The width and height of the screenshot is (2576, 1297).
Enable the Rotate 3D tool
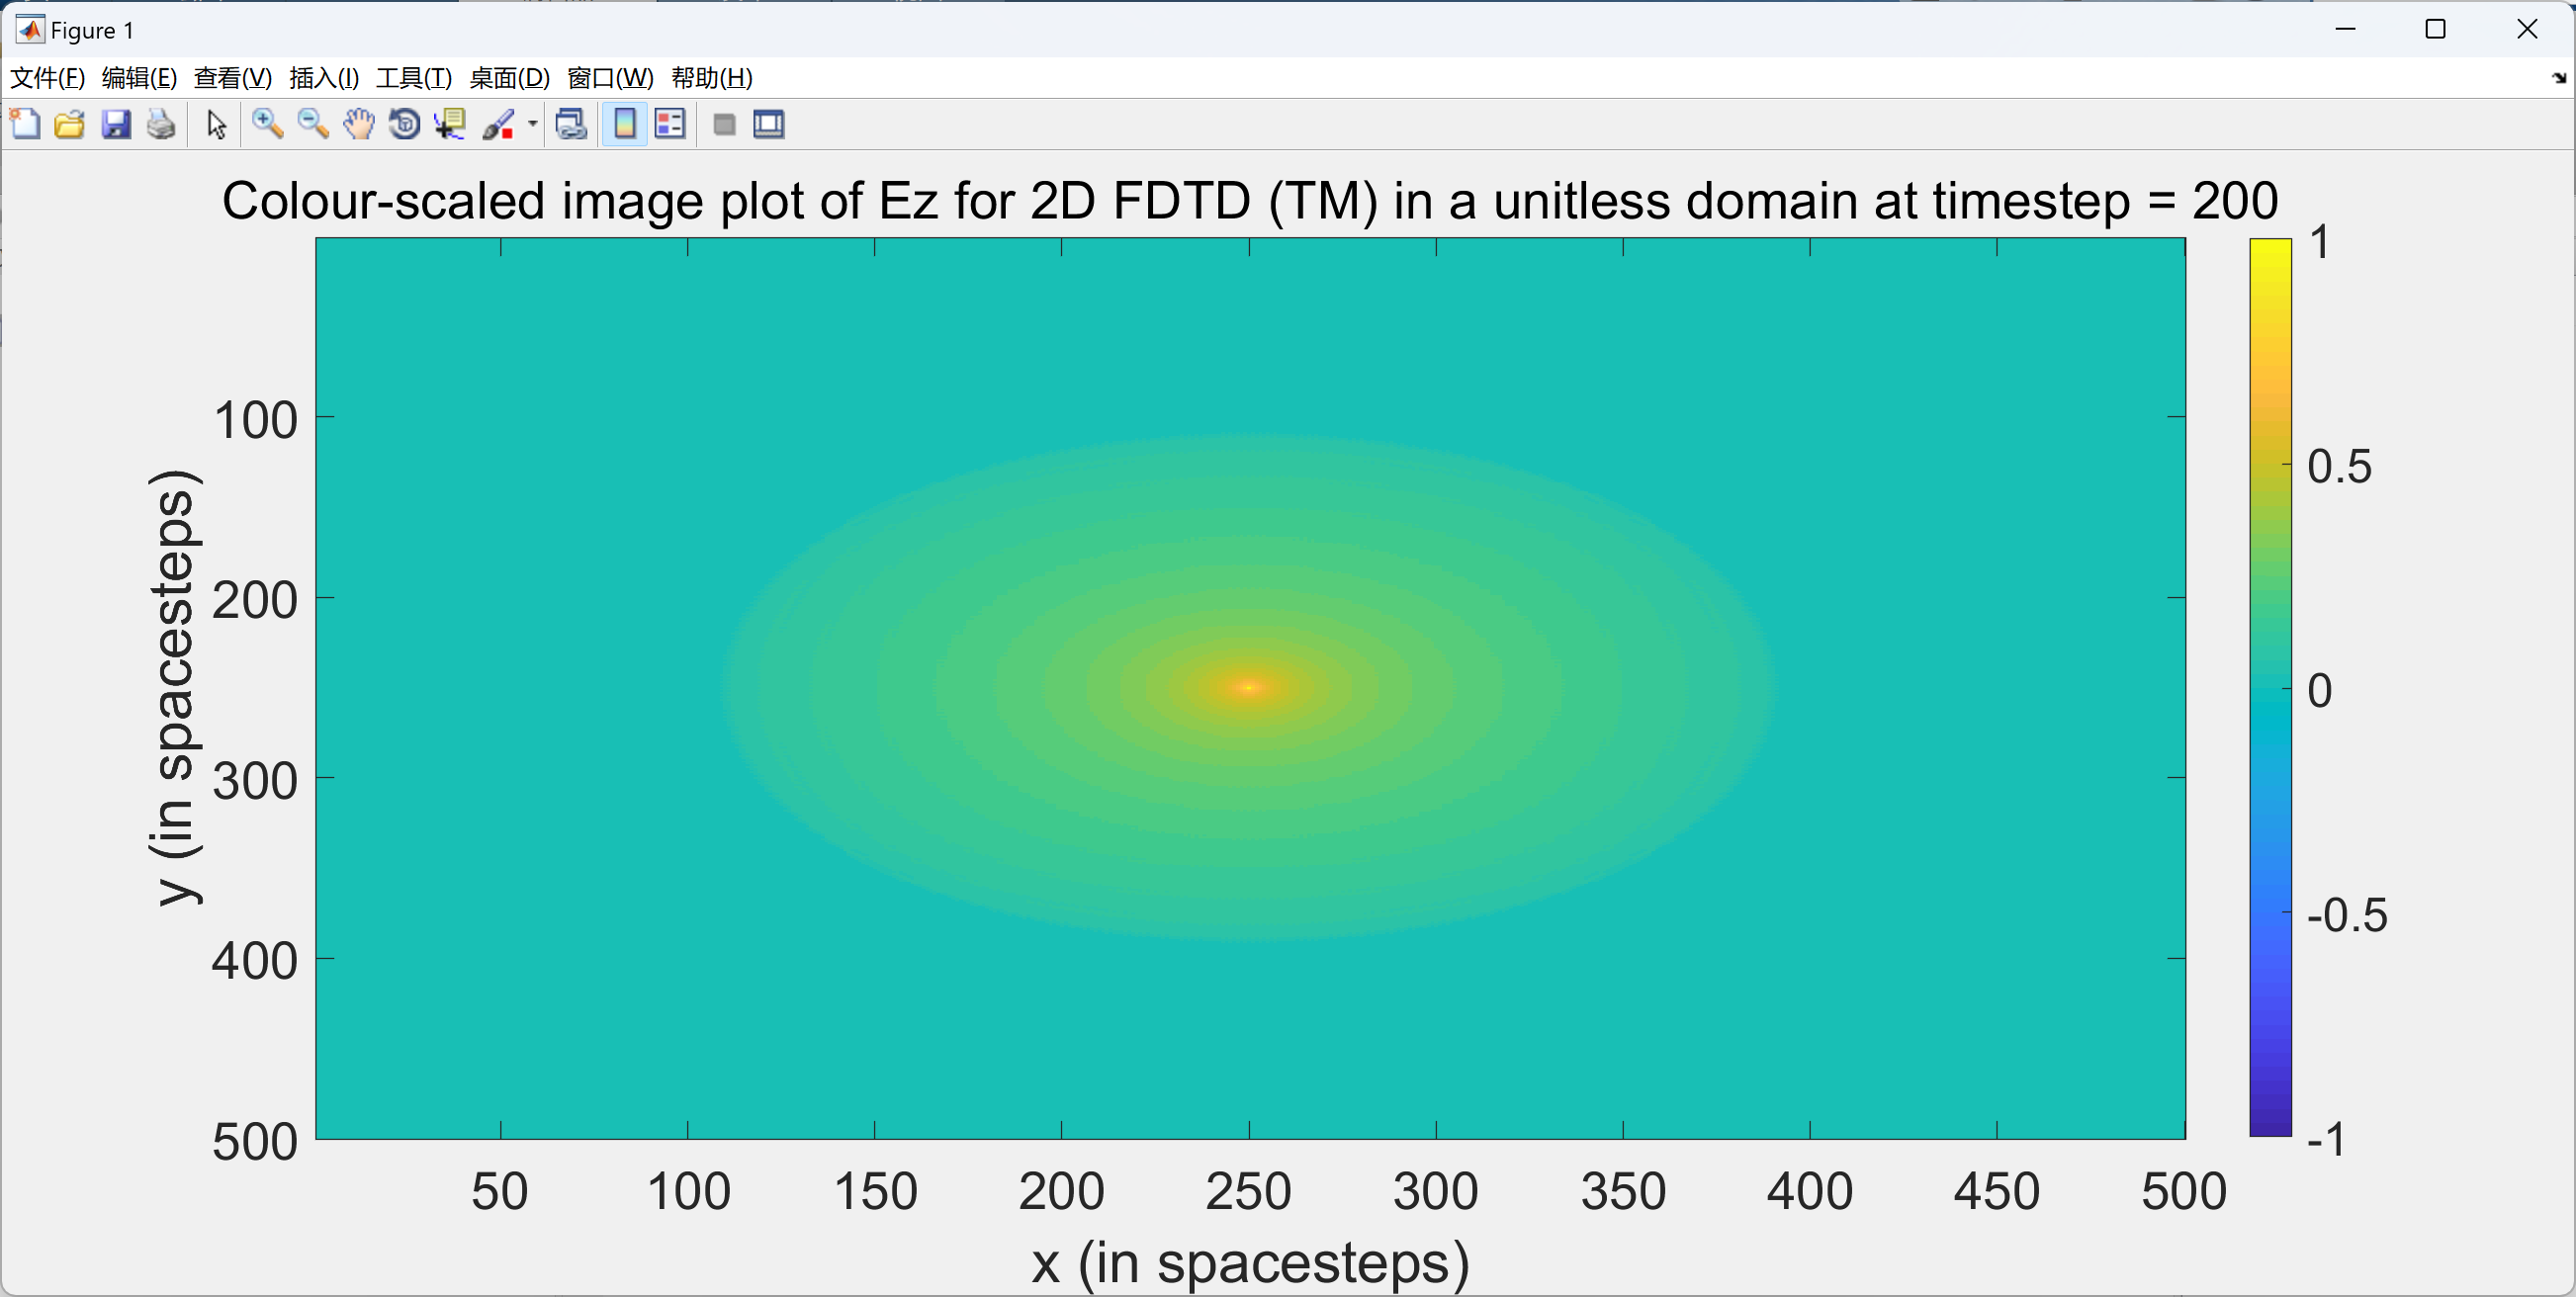pyautogui.click(x=404, y=124)
